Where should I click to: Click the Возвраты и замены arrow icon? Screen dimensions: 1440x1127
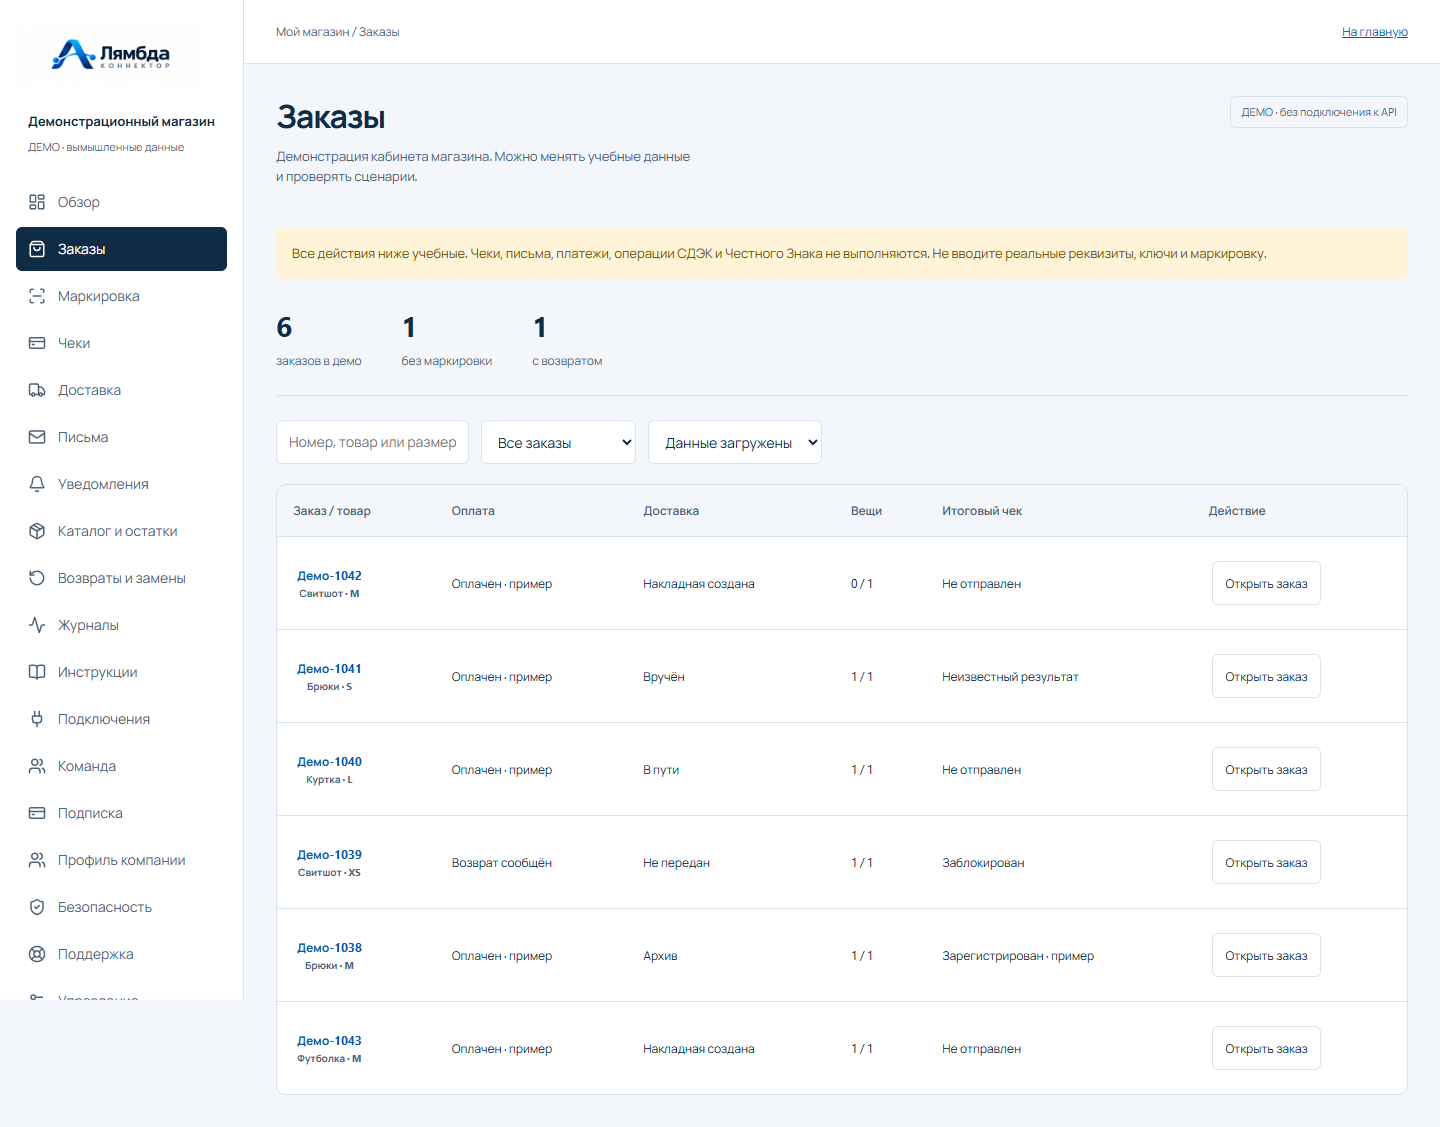click(37, 578)
